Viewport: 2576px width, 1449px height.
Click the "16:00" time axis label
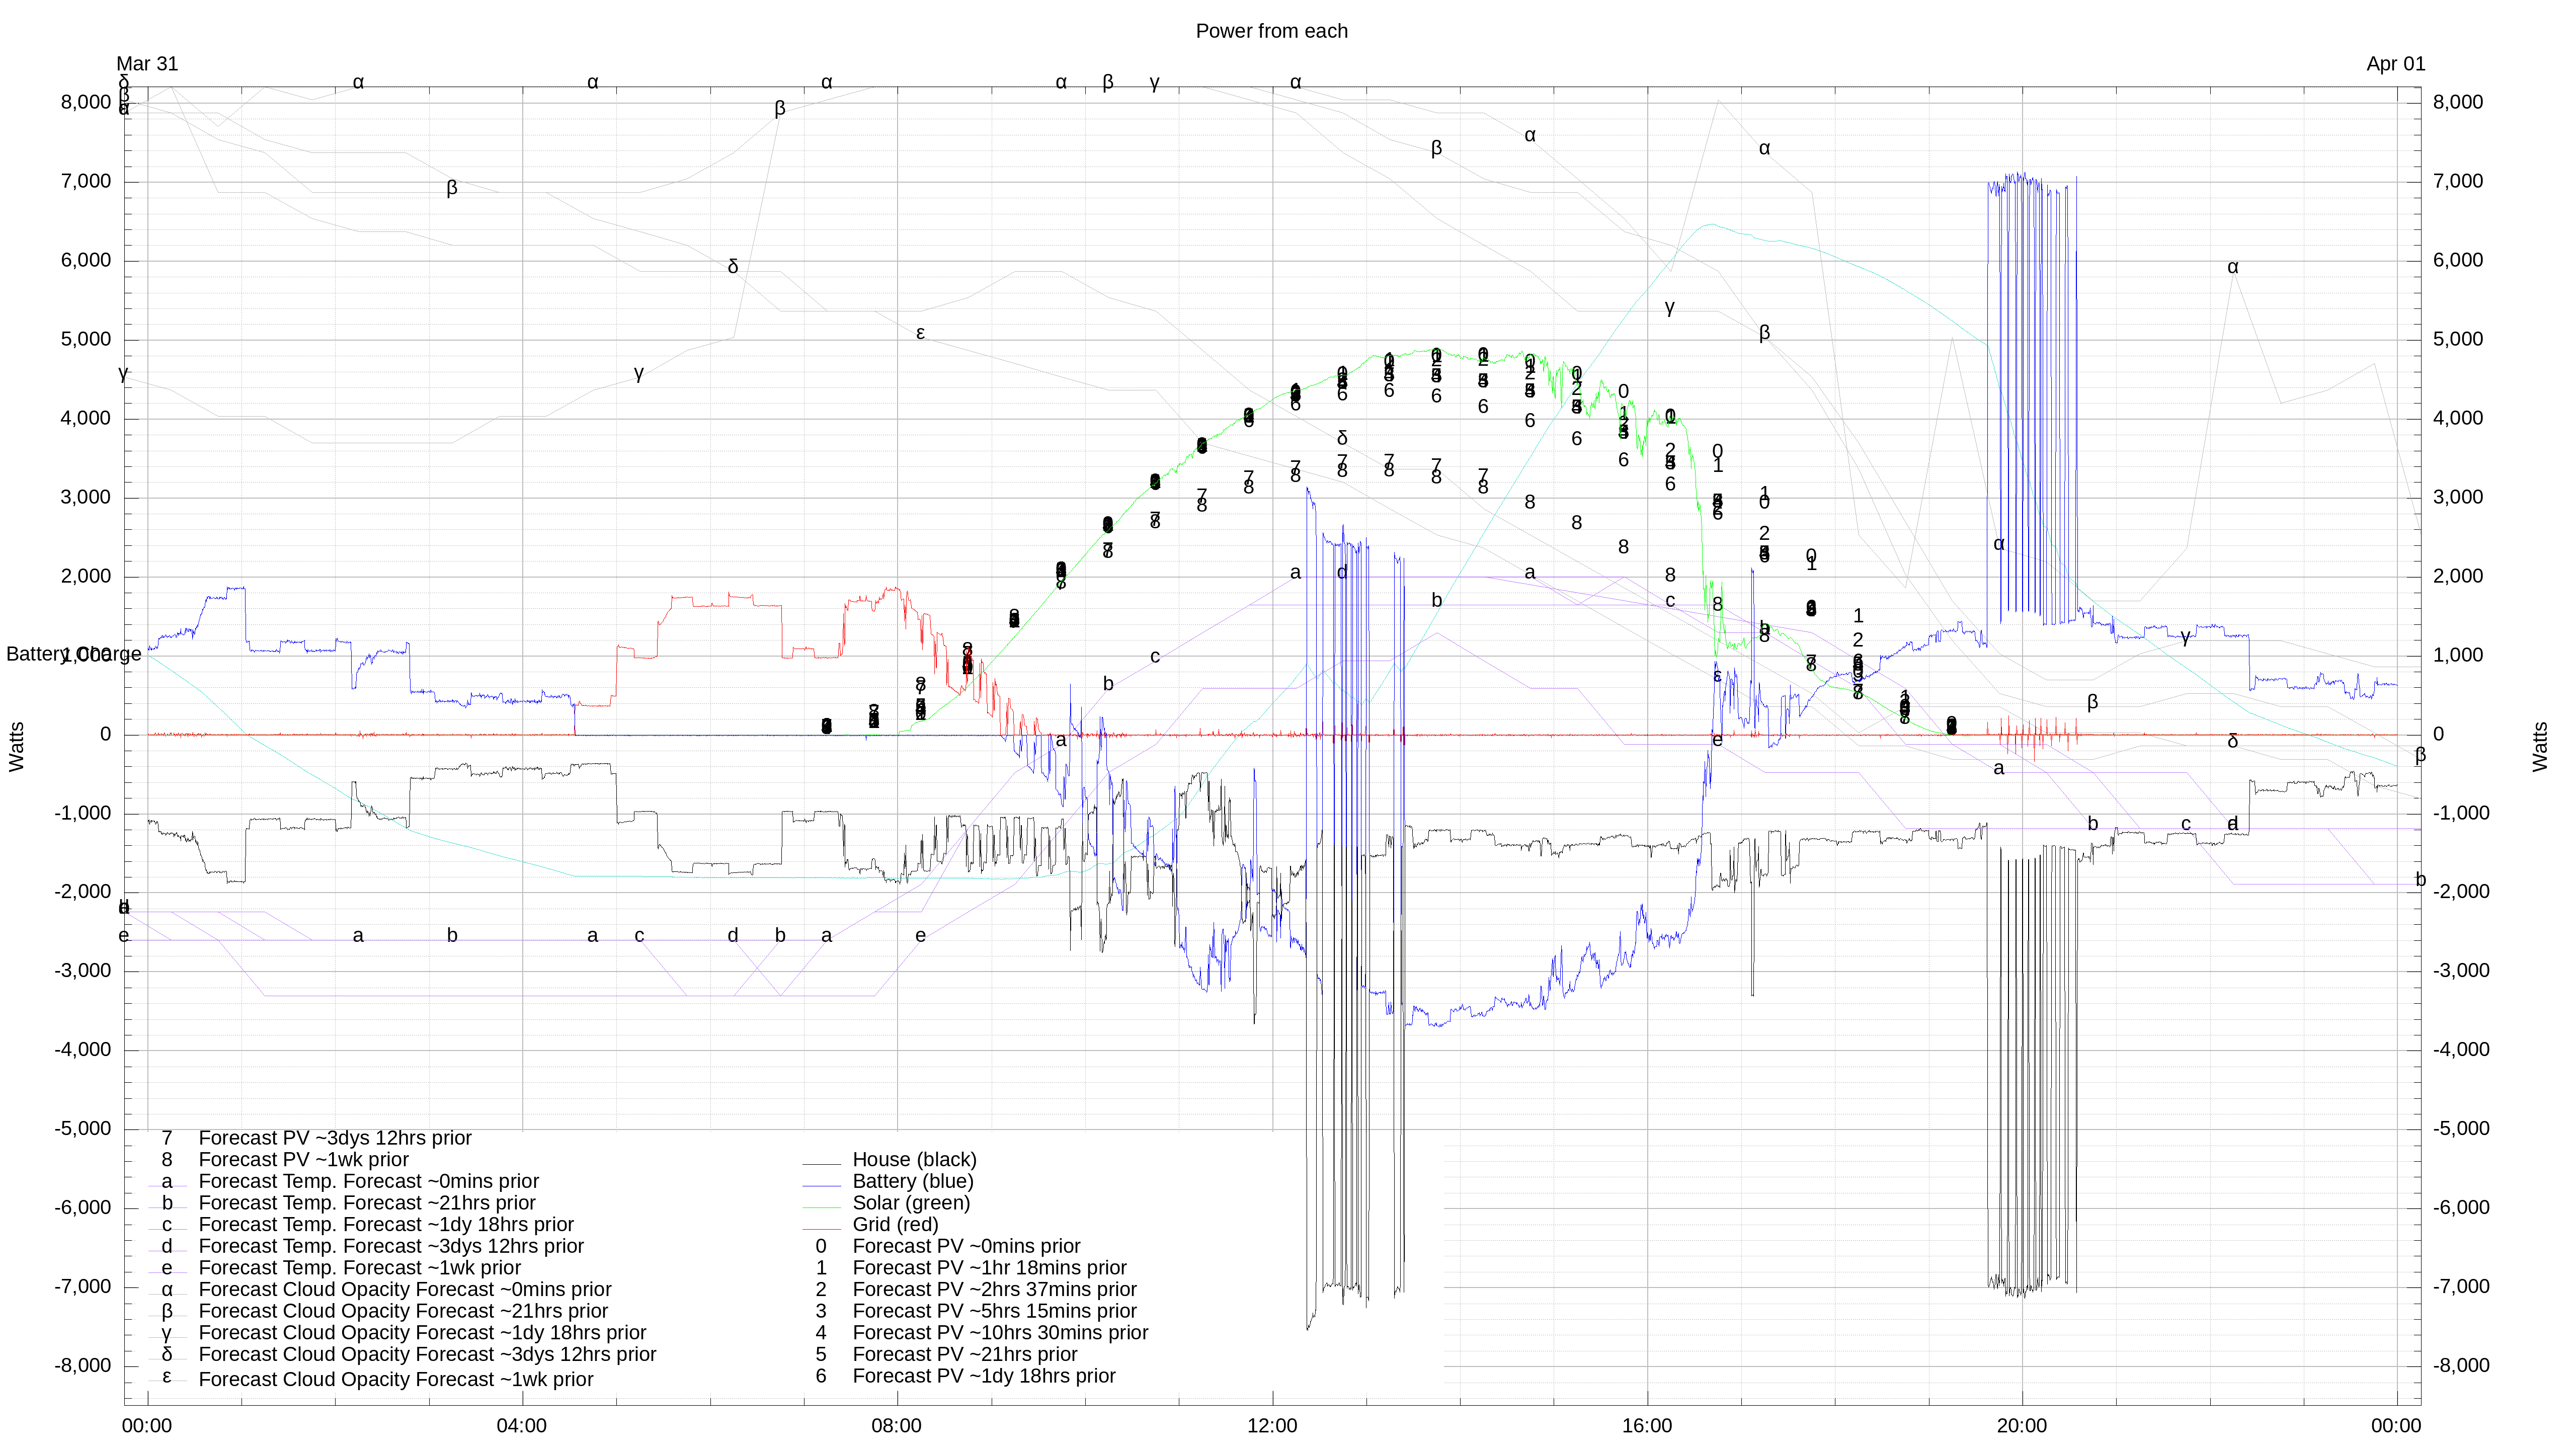(1647, 1426)
